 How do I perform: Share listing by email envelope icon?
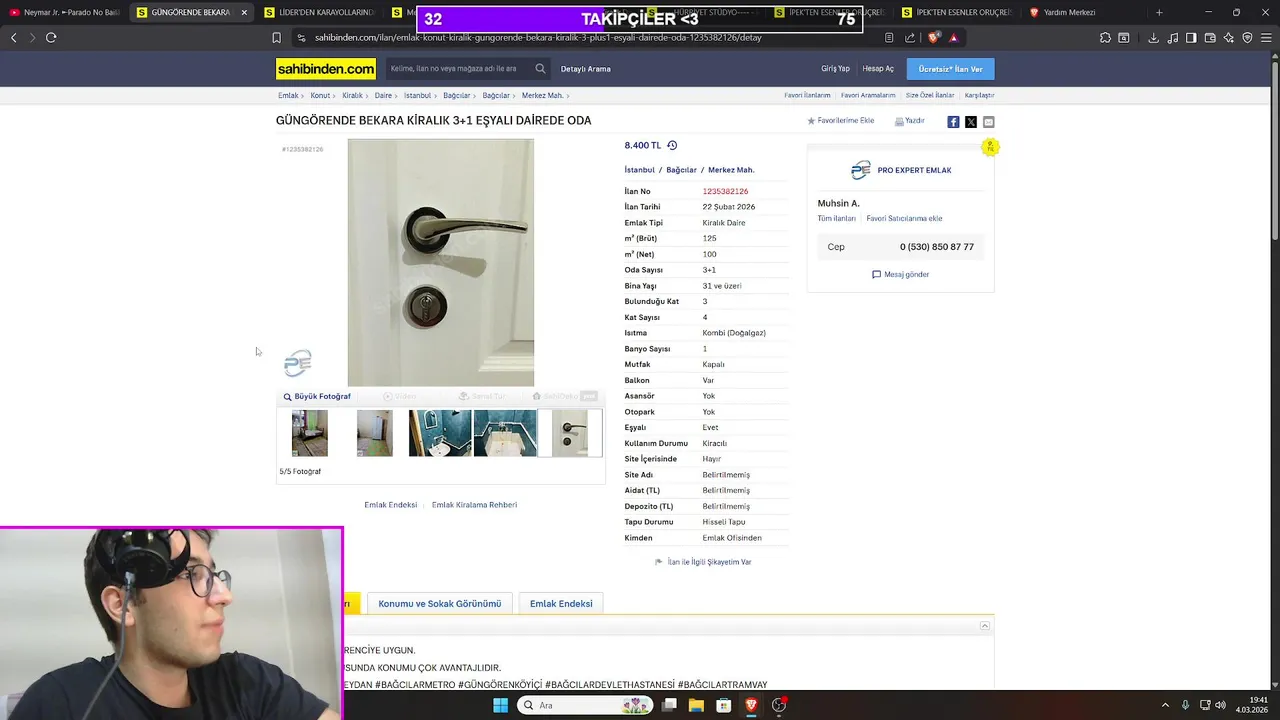[x=989, y=122]
